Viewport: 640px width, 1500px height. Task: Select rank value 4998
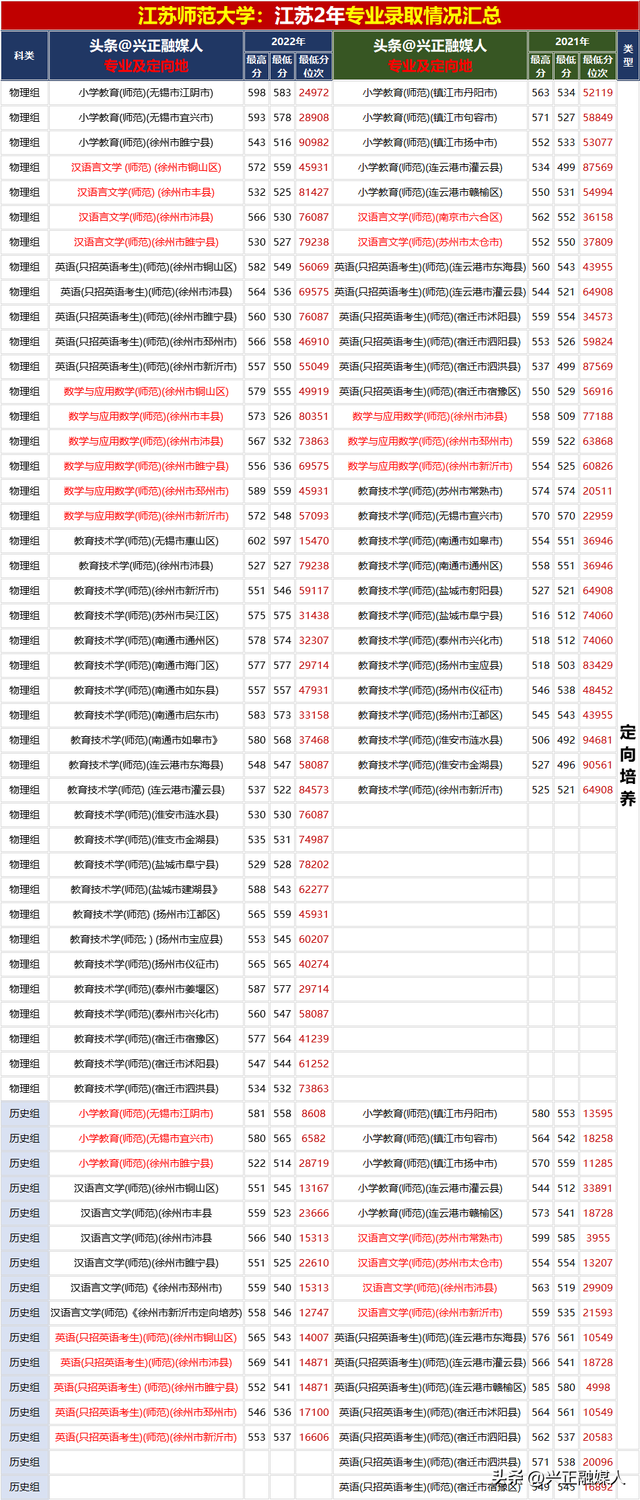click(x=598, y=1387)
